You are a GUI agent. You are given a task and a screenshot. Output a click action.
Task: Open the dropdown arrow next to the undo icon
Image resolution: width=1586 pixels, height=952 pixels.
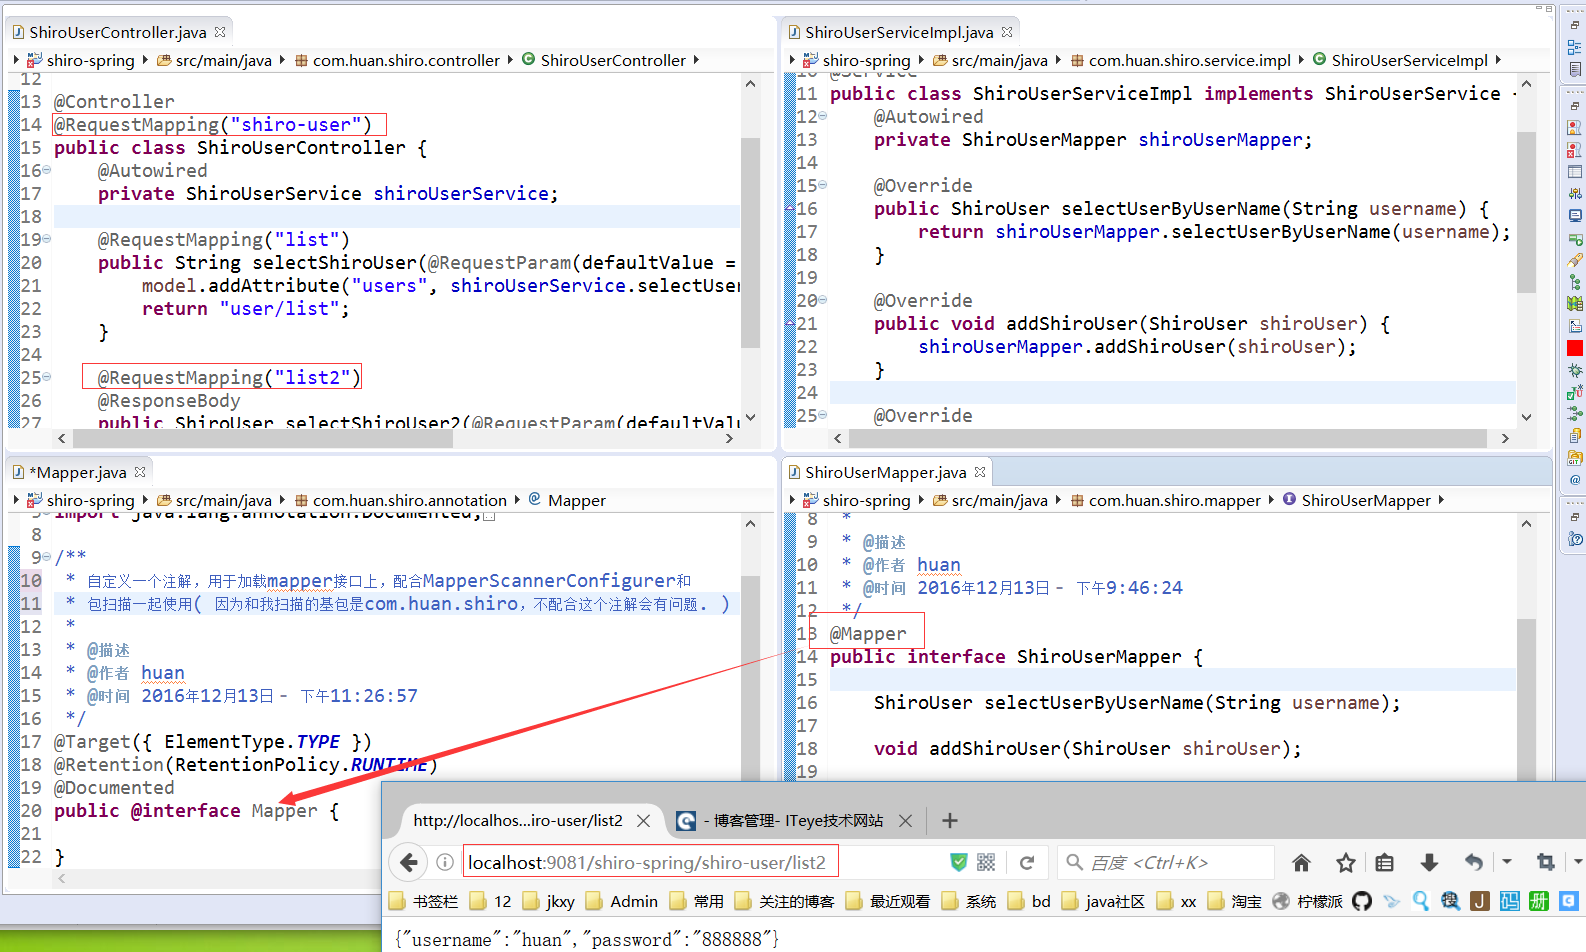tap(1507, 862)
